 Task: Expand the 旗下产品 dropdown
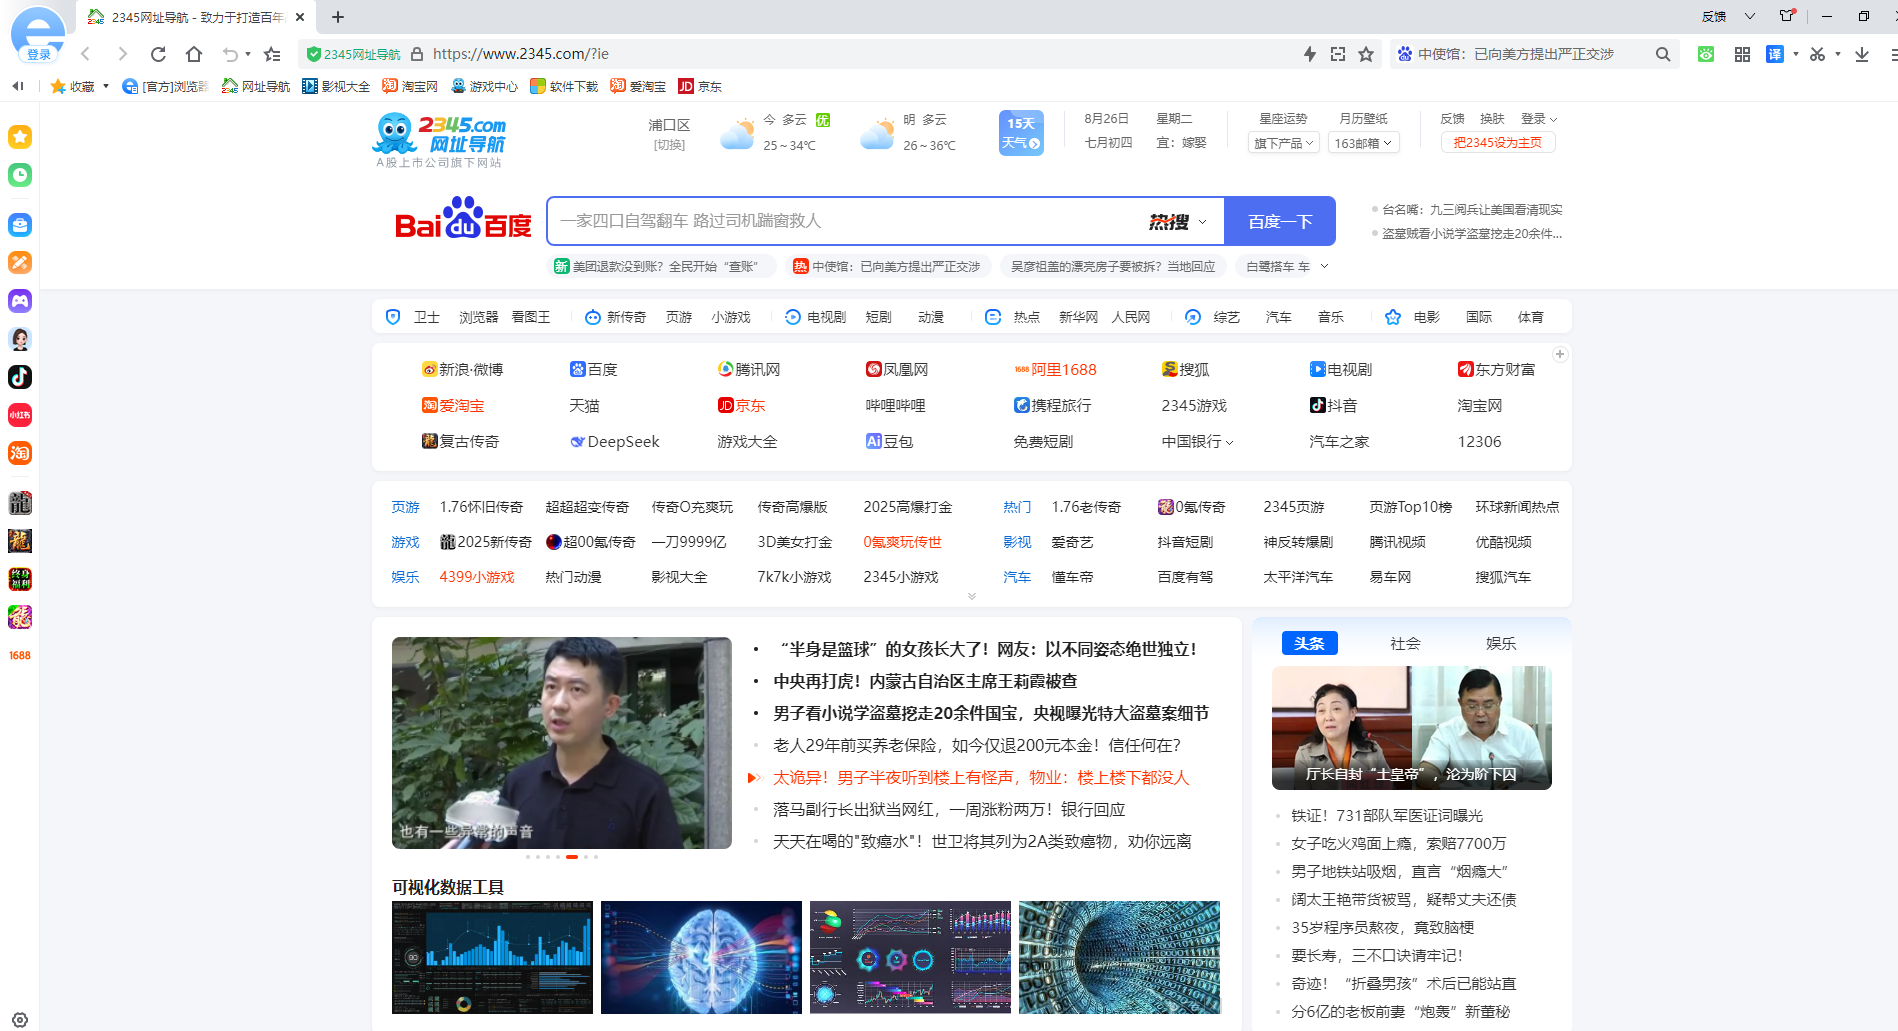(x=1284, y=143)
